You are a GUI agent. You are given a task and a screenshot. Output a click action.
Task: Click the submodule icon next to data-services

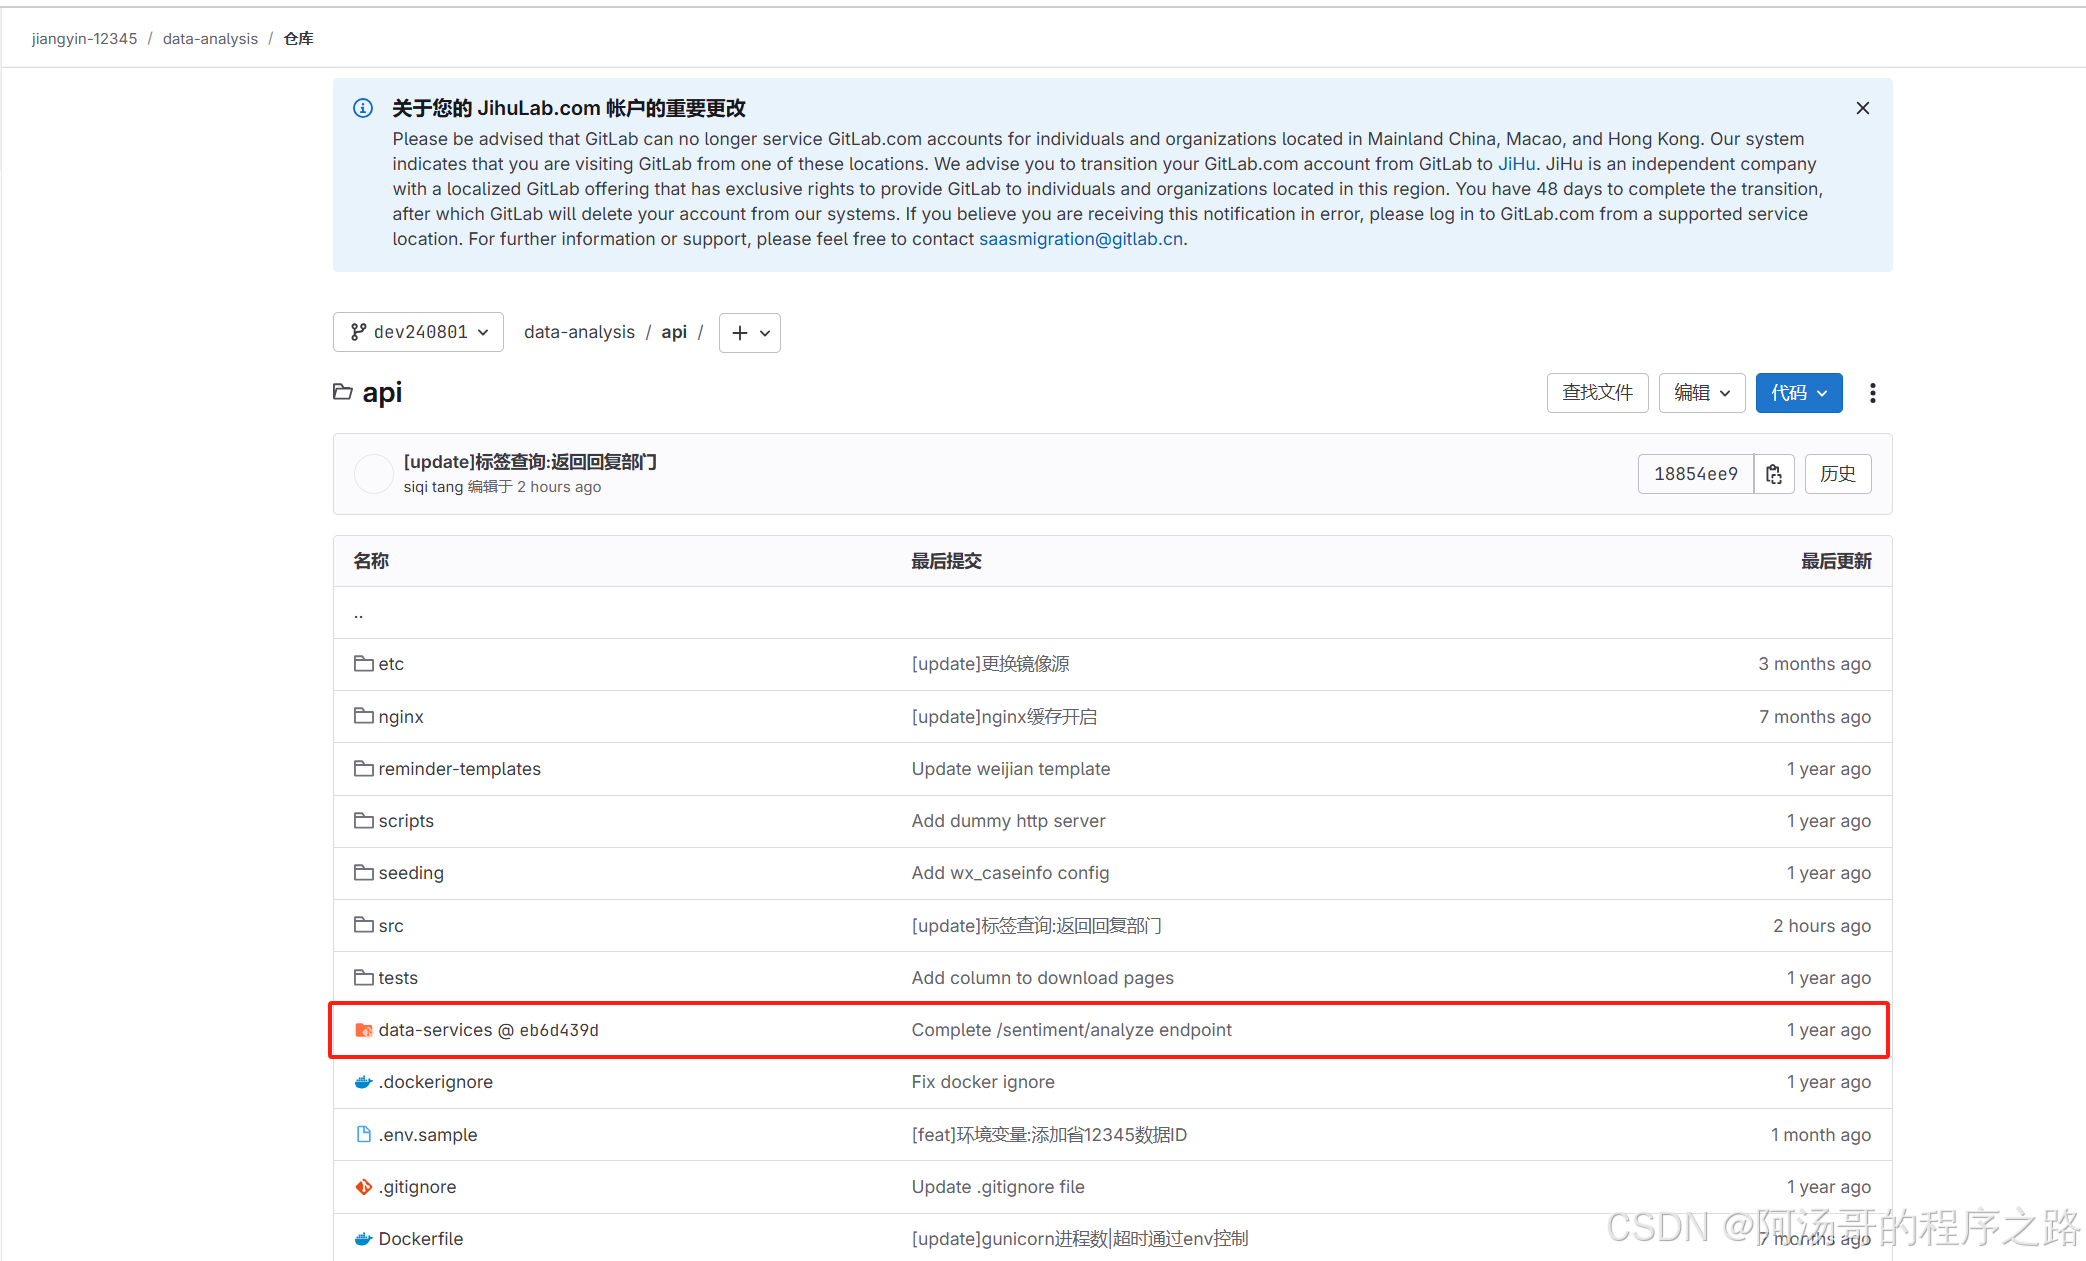pyautogui.click(x=363, y=1029)
